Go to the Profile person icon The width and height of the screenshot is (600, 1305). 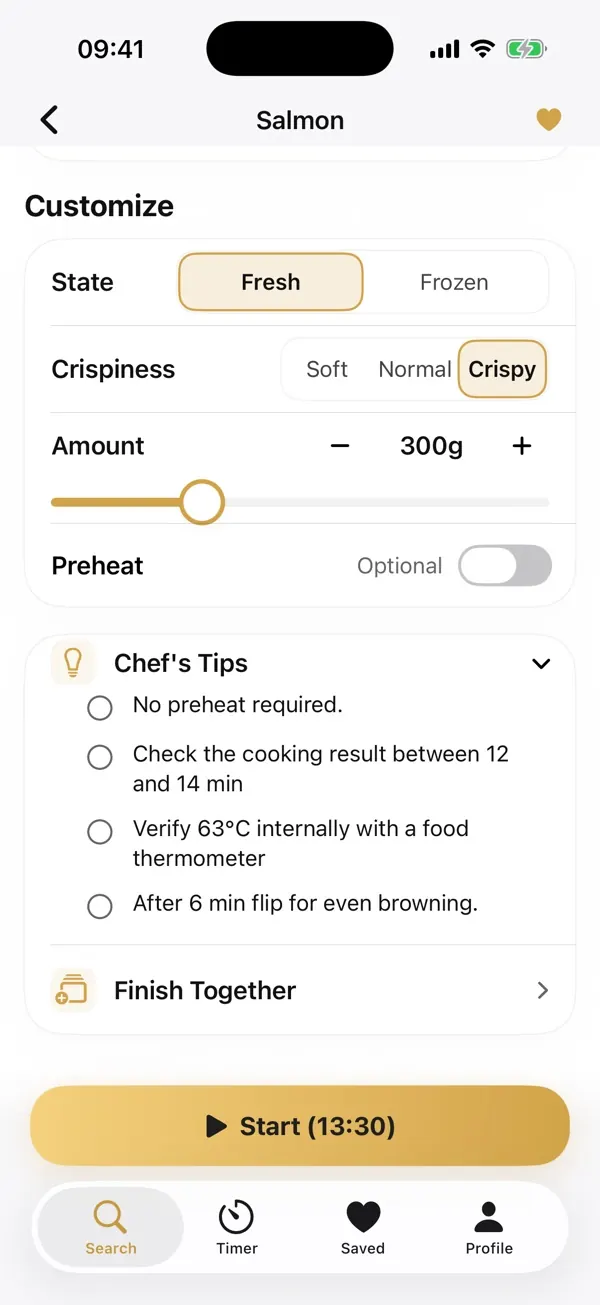(489, 1217)
